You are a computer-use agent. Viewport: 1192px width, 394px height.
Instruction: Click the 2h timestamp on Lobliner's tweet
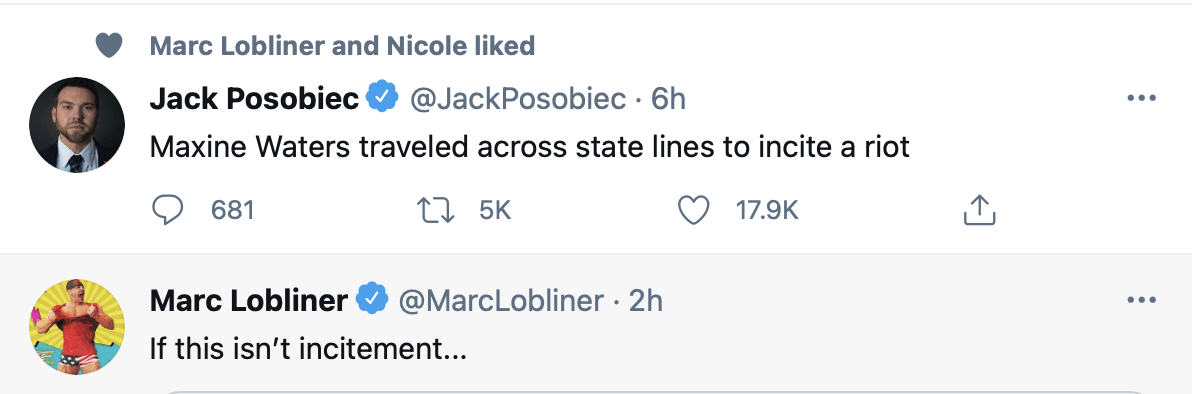pos(646,300)
